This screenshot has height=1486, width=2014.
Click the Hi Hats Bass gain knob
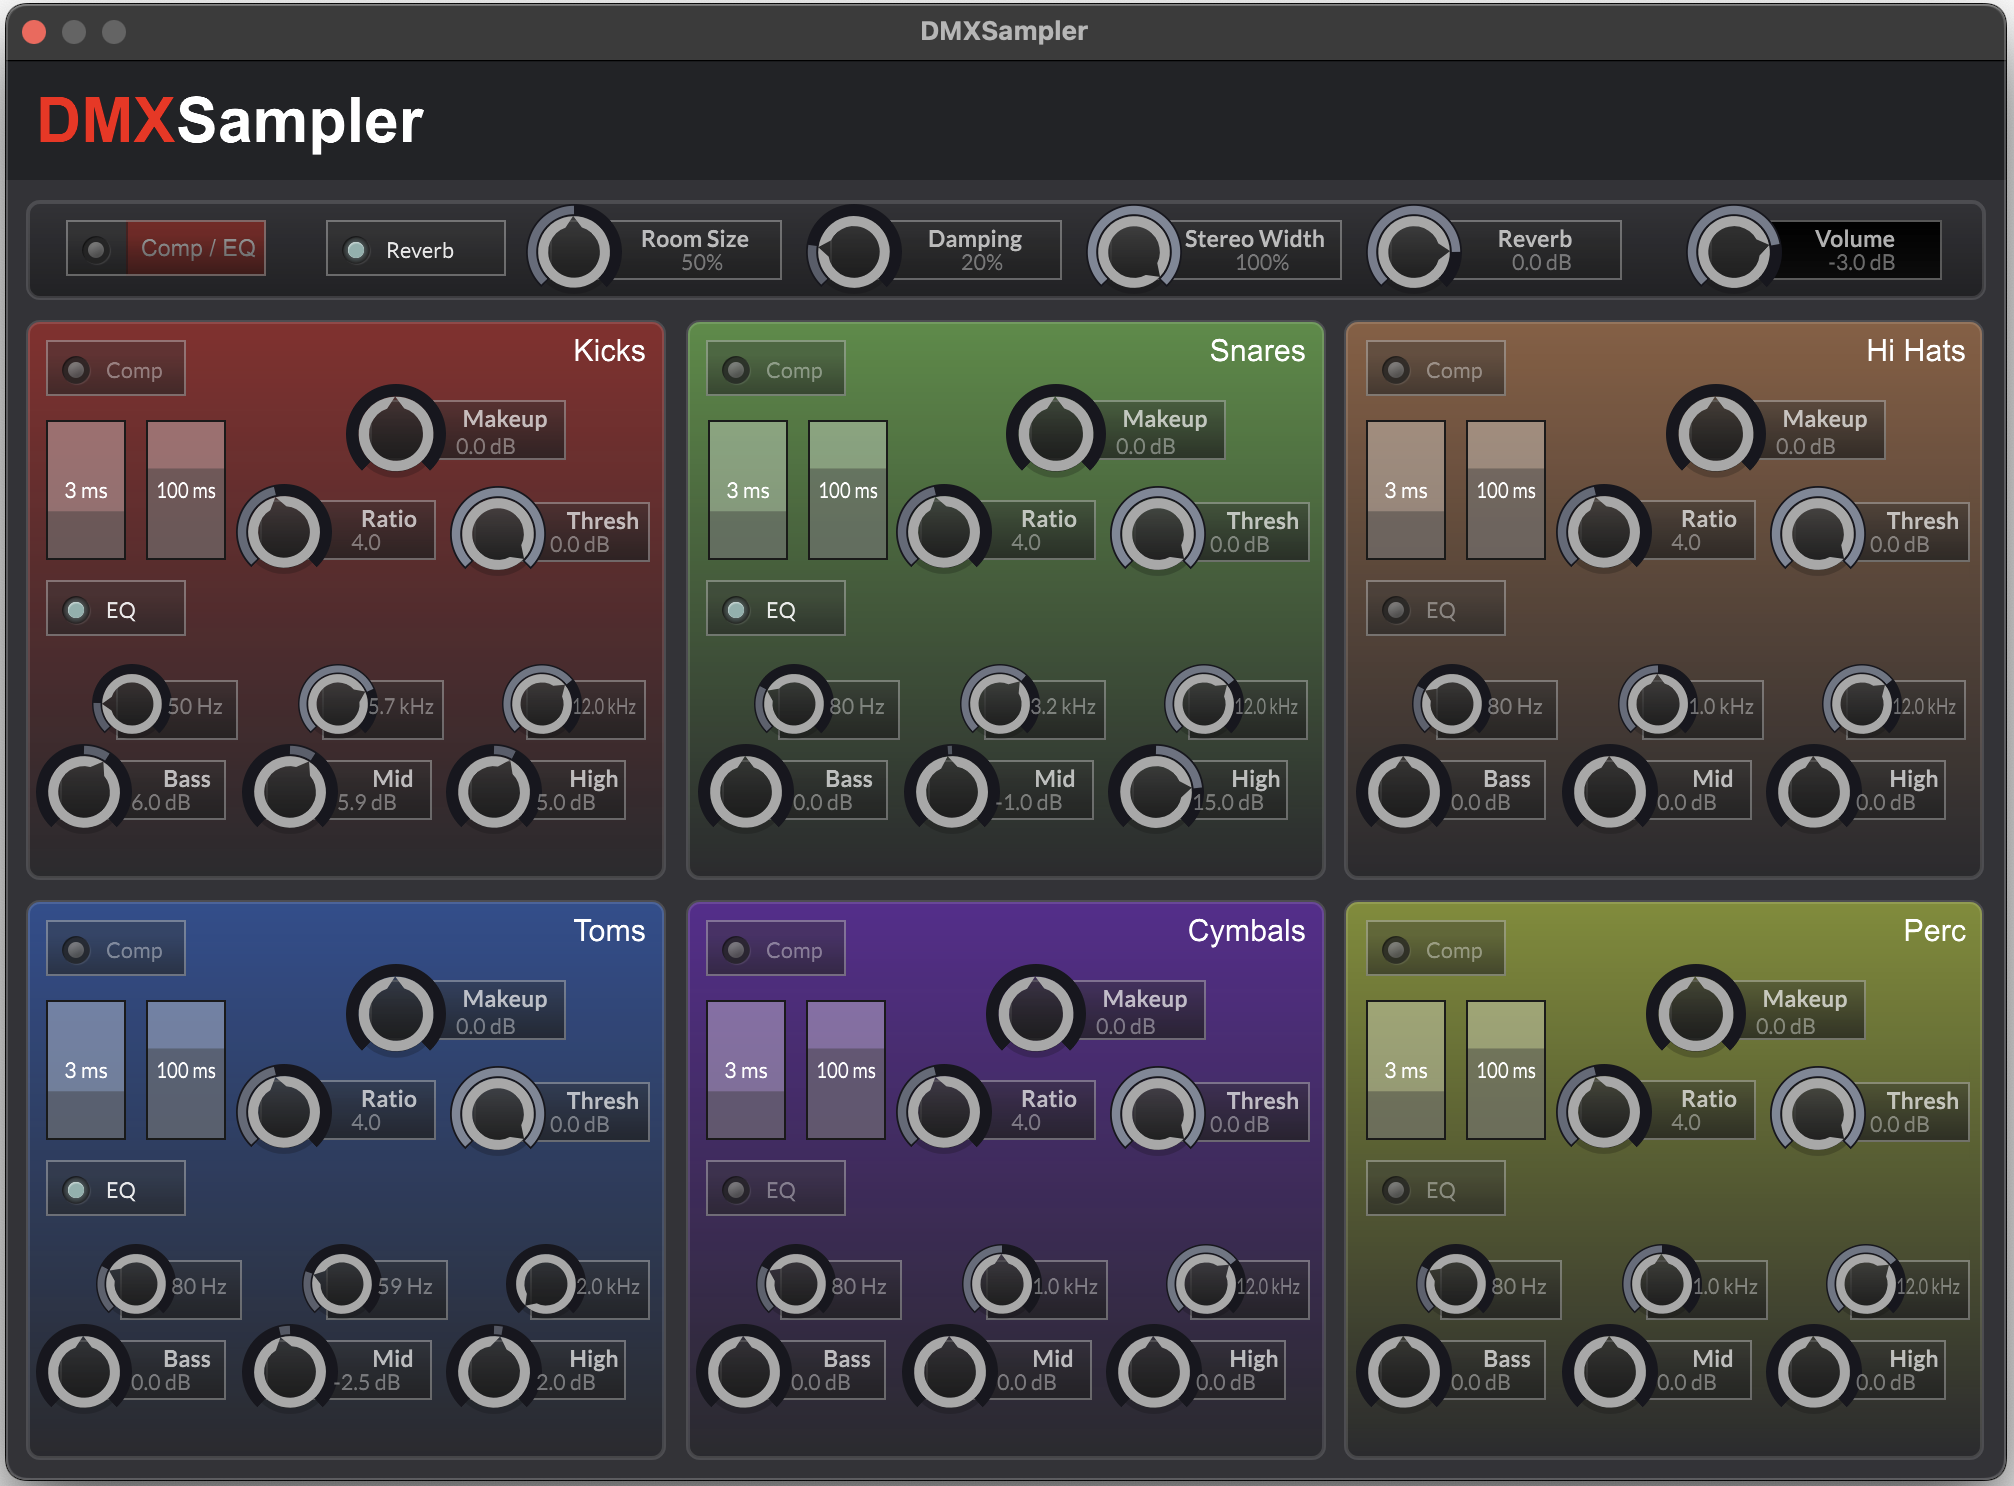click(1404, 791)
